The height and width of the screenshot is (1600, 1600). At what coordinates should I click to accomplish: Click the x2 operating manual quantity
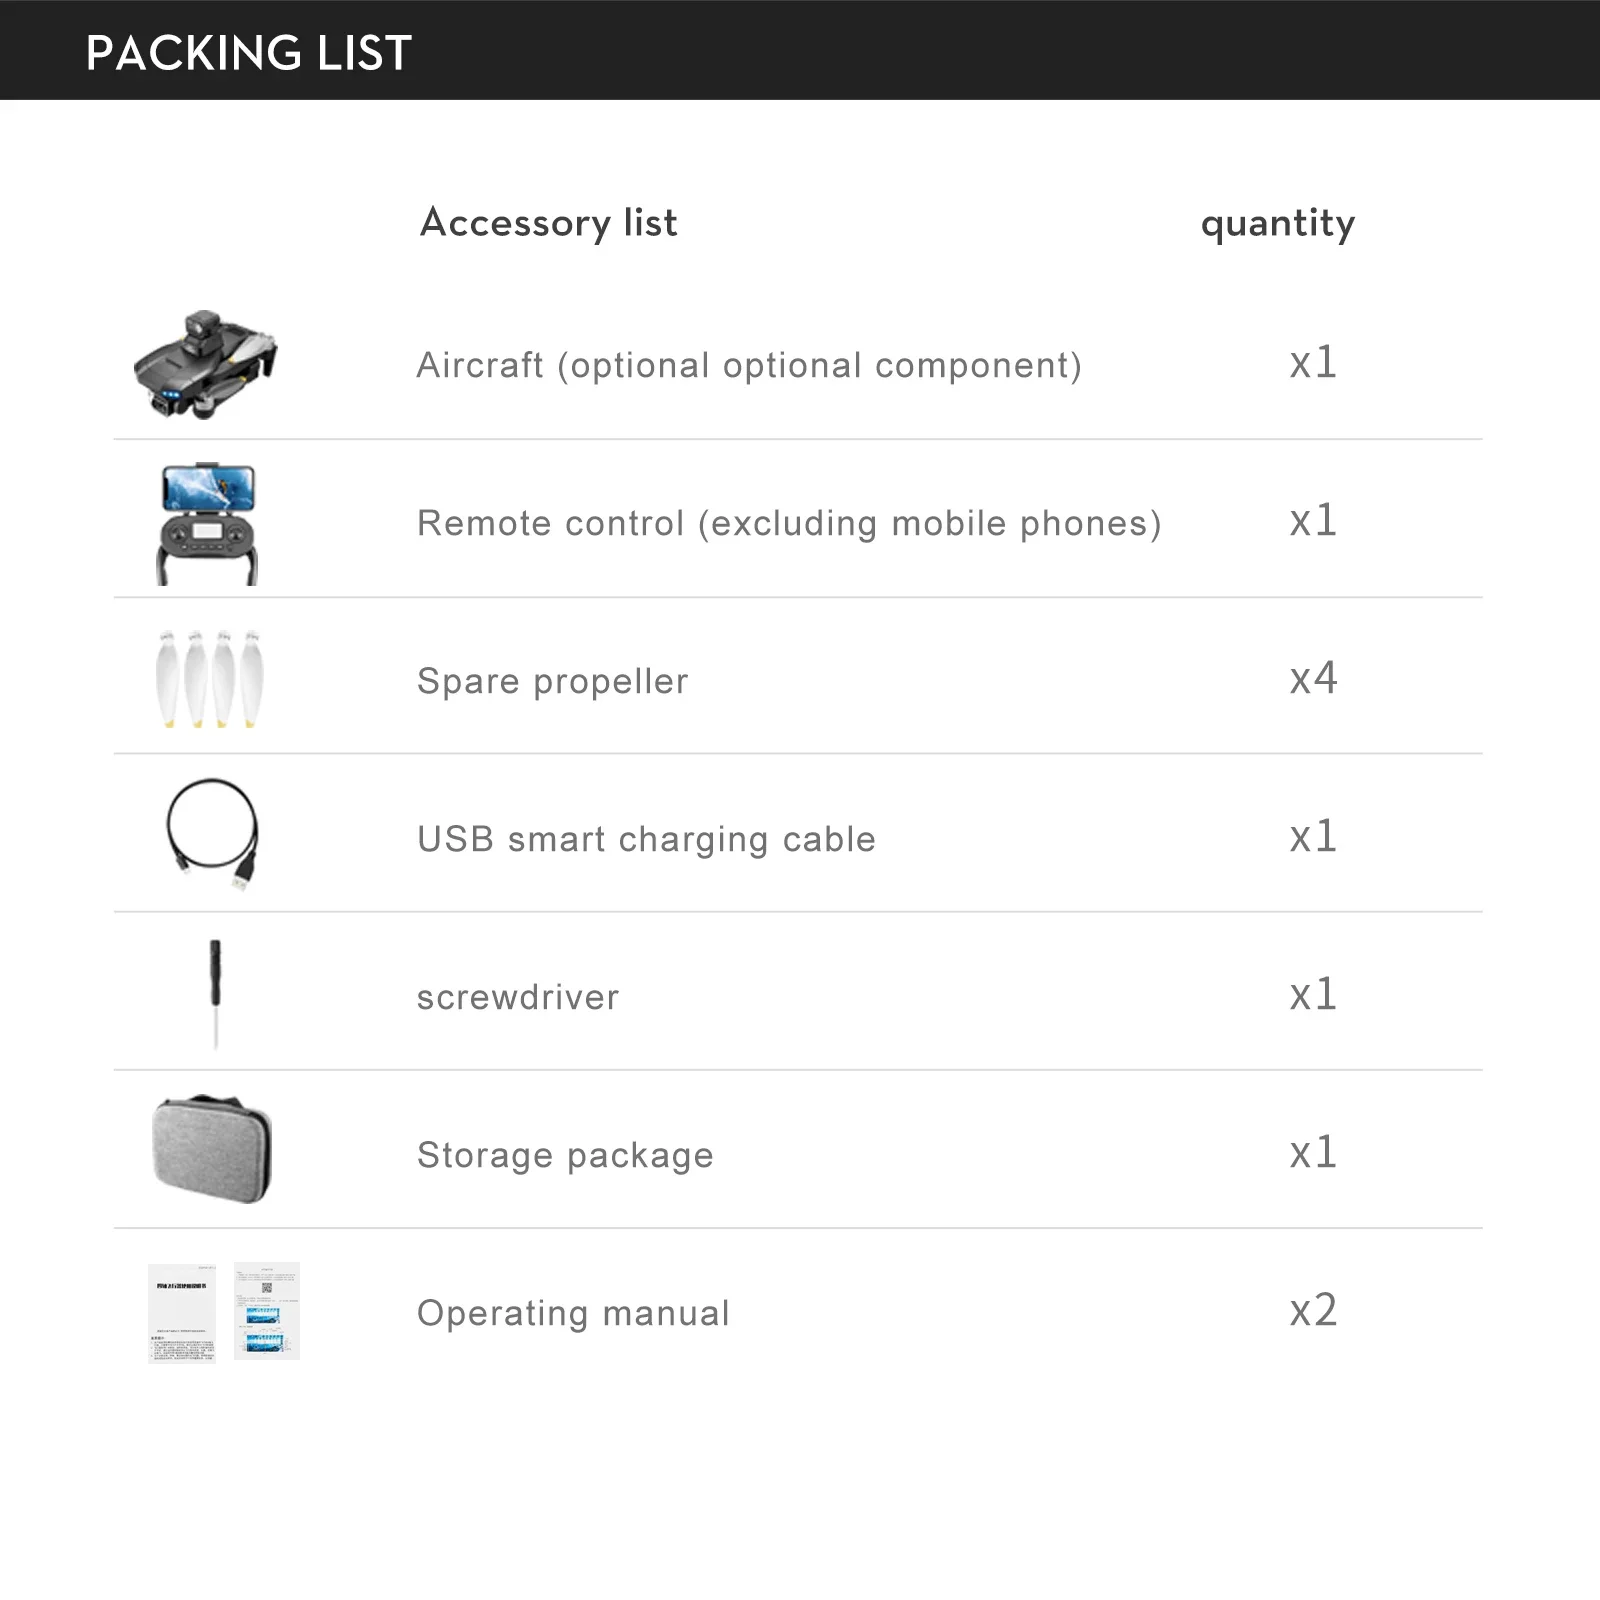point(1313,1311)
